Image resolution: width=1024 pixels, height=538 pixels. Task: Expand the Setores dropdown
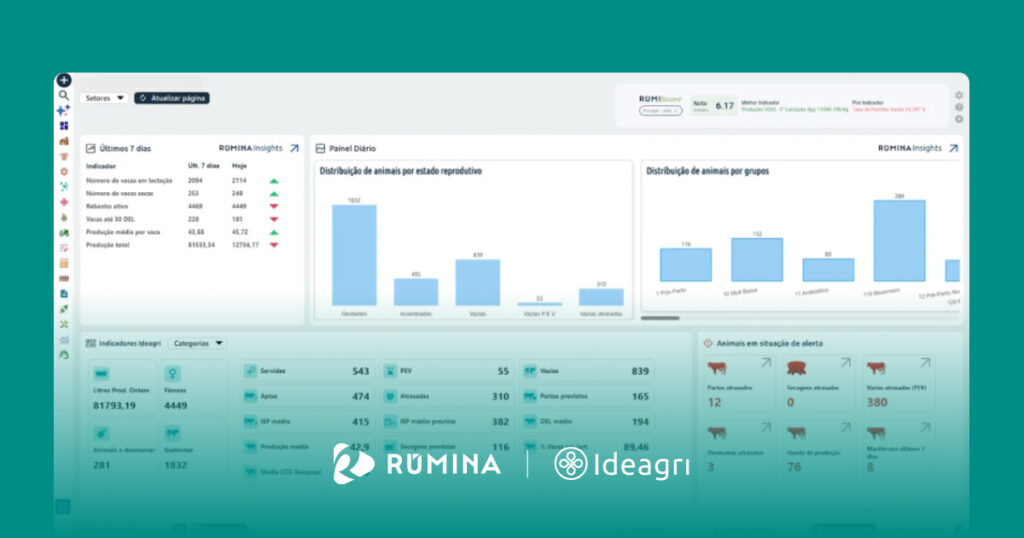point(104,98)
